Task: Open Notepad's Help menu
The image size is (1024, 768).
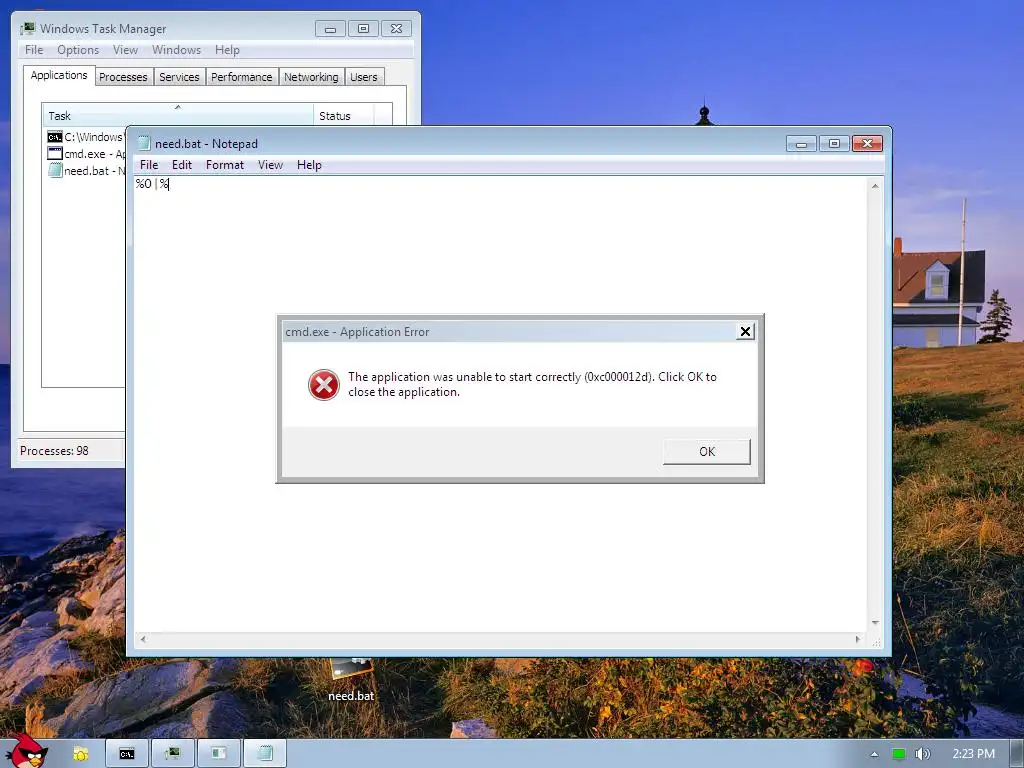Action: [309, 165]
